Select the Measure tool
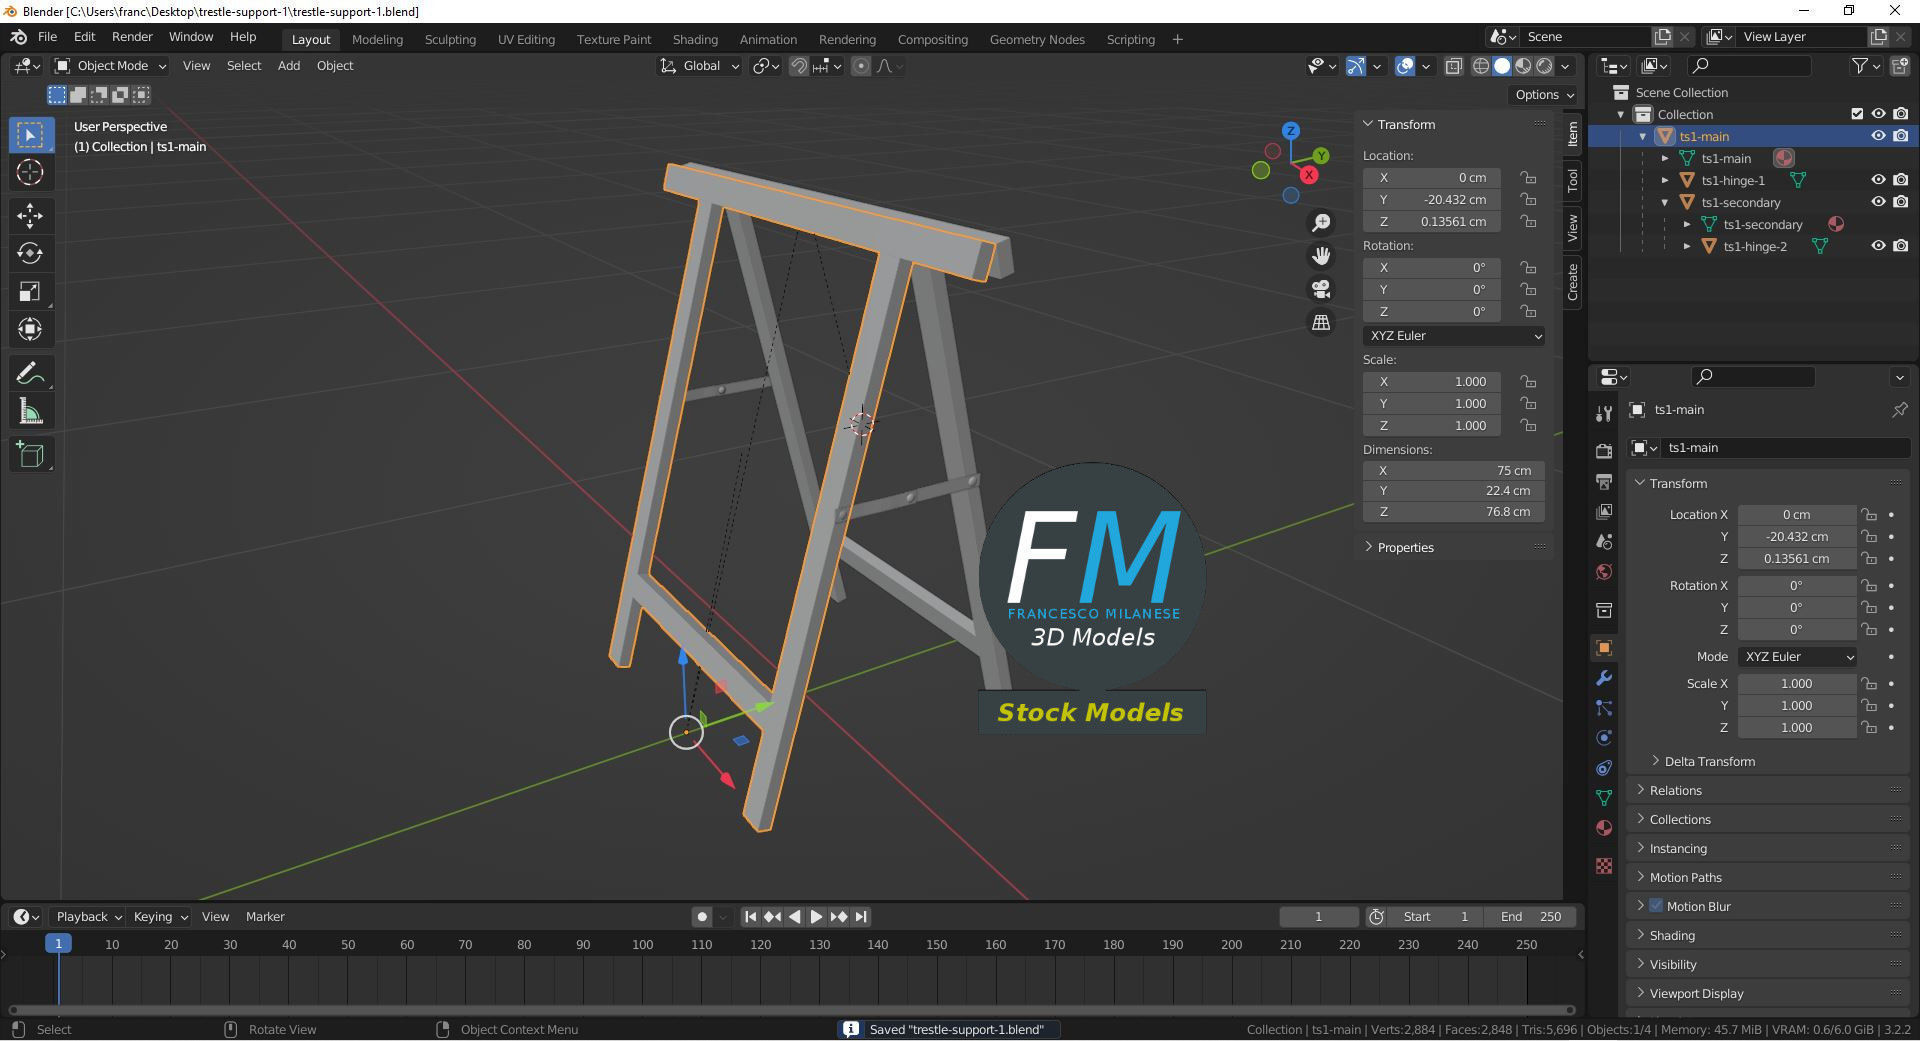 (30, 412)
